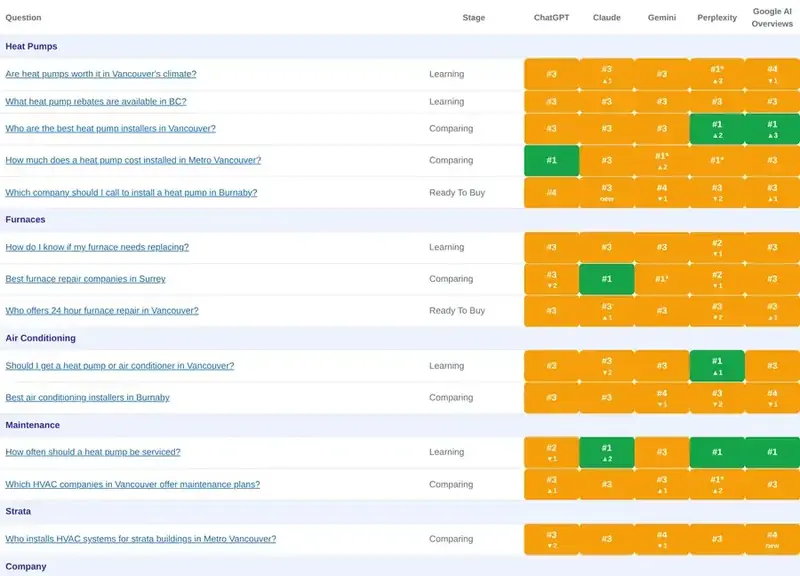Select the Company section heading

point(26,566)
